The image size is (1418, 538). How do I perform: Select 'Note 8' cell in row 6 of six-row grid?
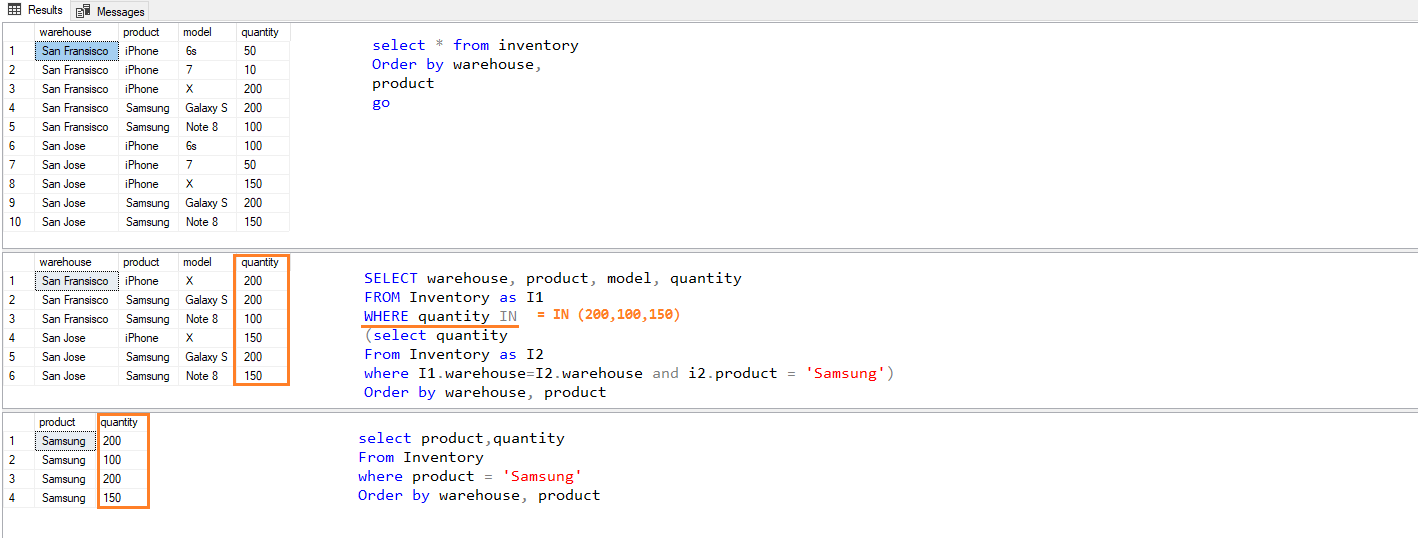click(208, 376)
